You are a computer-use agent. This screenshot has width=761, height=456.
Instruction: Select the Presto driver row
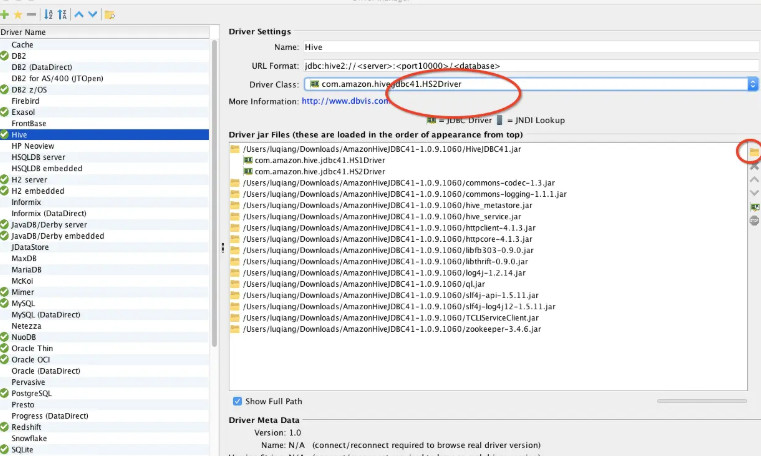click(x=105, y=405)
